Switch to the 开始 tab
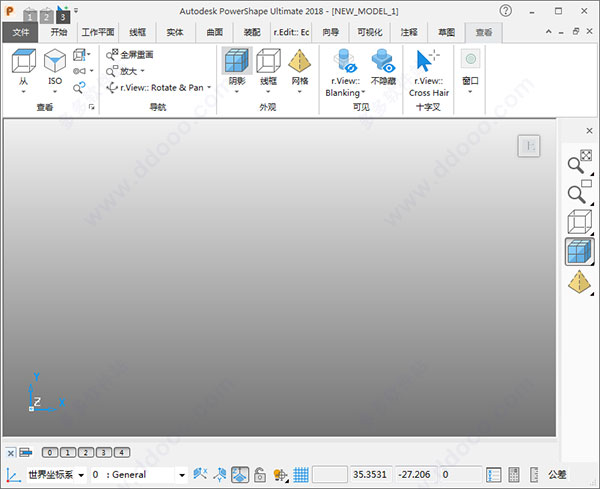This screenshot has width=600, height=489. (59, 32)
